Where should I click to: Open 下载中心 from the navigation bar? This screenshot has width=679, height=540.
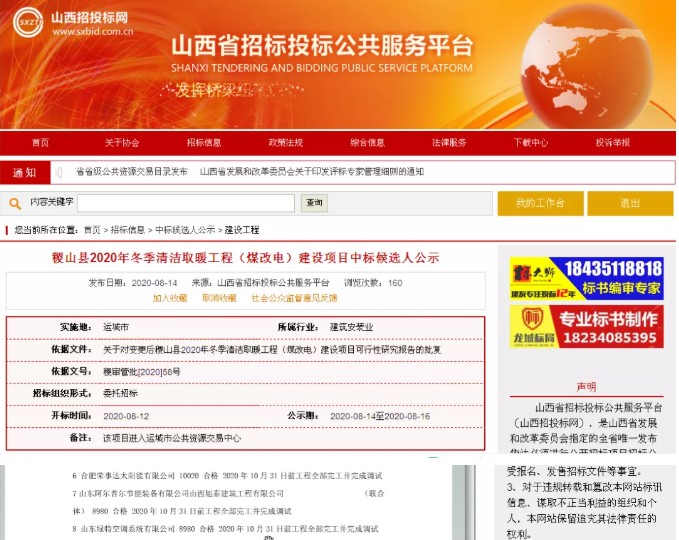point(531,143)
